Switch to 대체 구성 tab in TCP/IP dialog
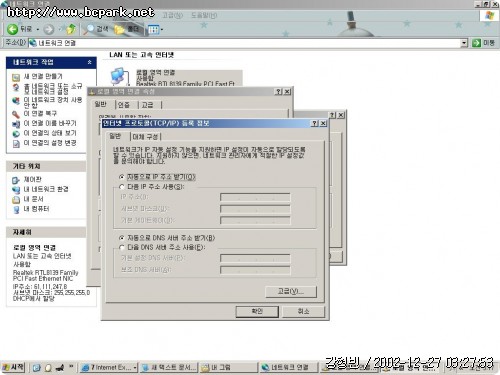 click(145, 137)
